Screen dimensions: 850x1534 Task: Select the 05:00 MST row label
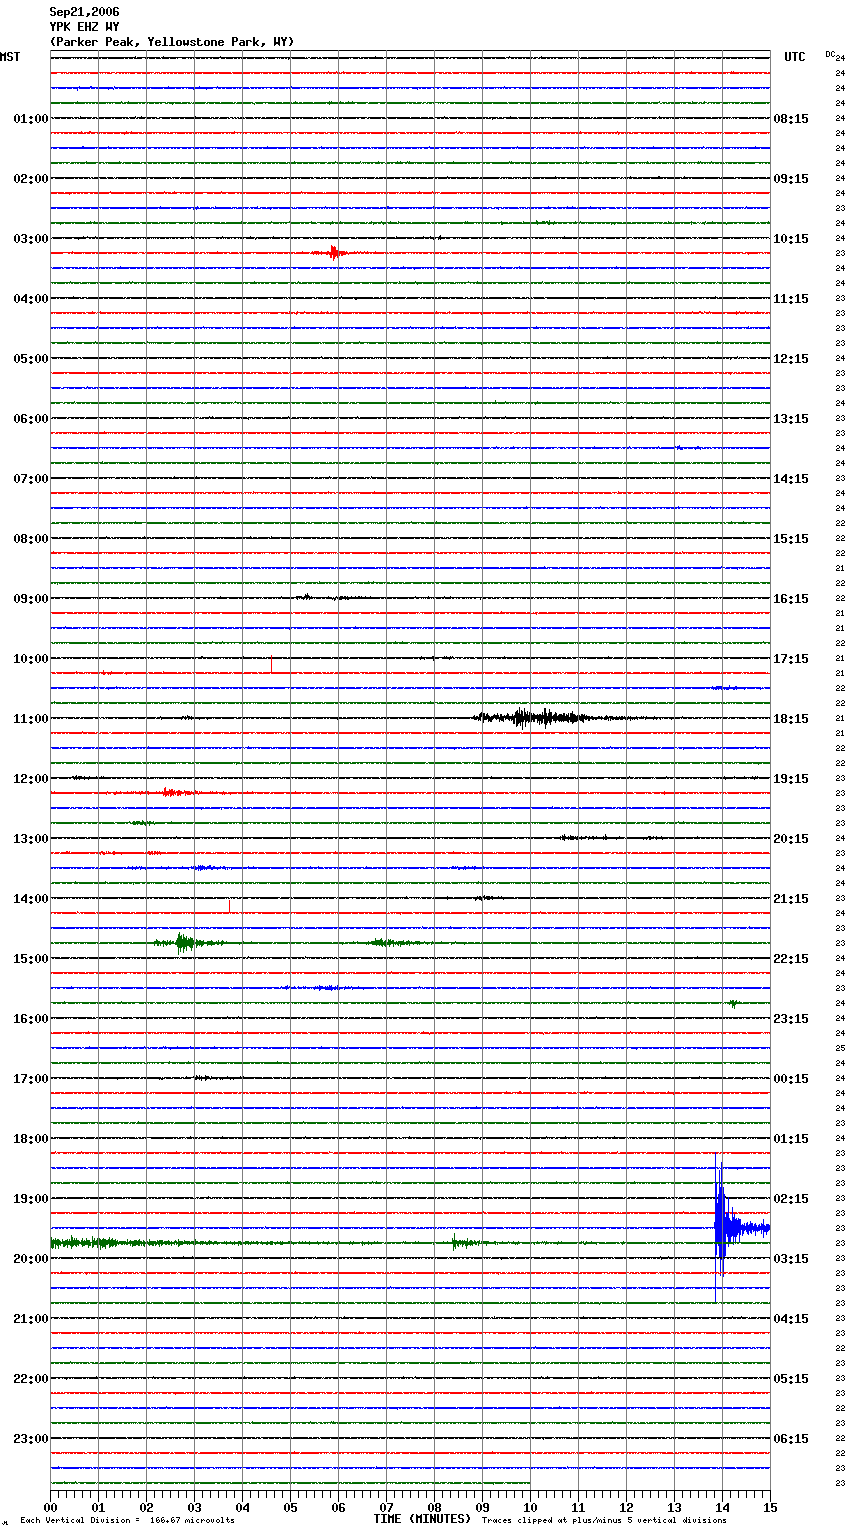[x=30, y=359]
